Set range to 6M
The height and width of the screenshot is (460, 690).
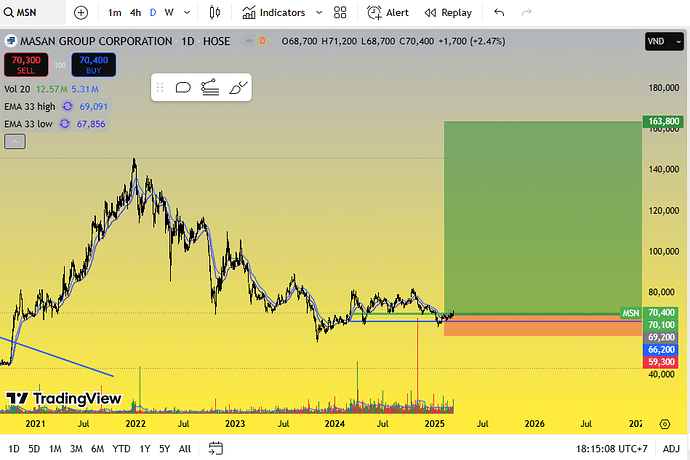pos(97,449)
